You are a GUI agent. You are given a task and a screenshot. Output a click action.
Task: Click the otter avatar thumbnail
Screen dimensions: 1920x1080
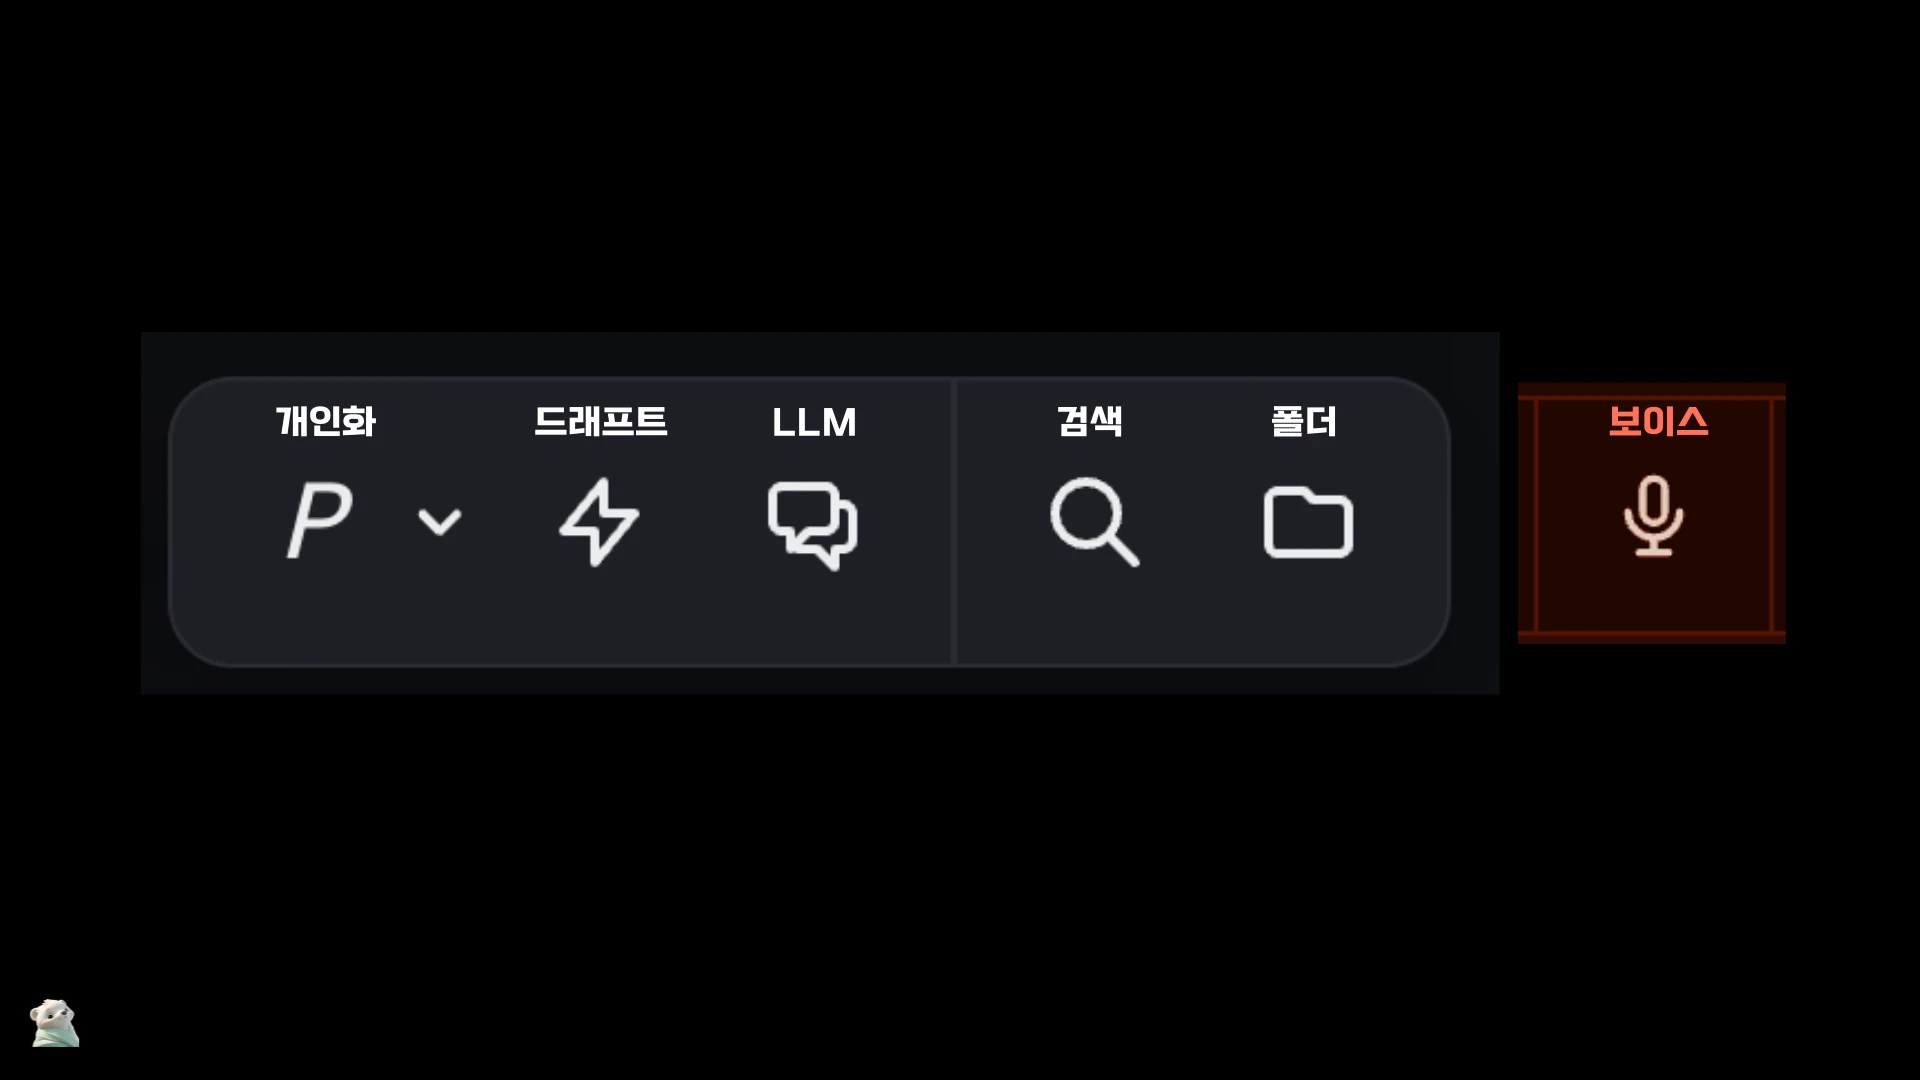click(54, 1022)
